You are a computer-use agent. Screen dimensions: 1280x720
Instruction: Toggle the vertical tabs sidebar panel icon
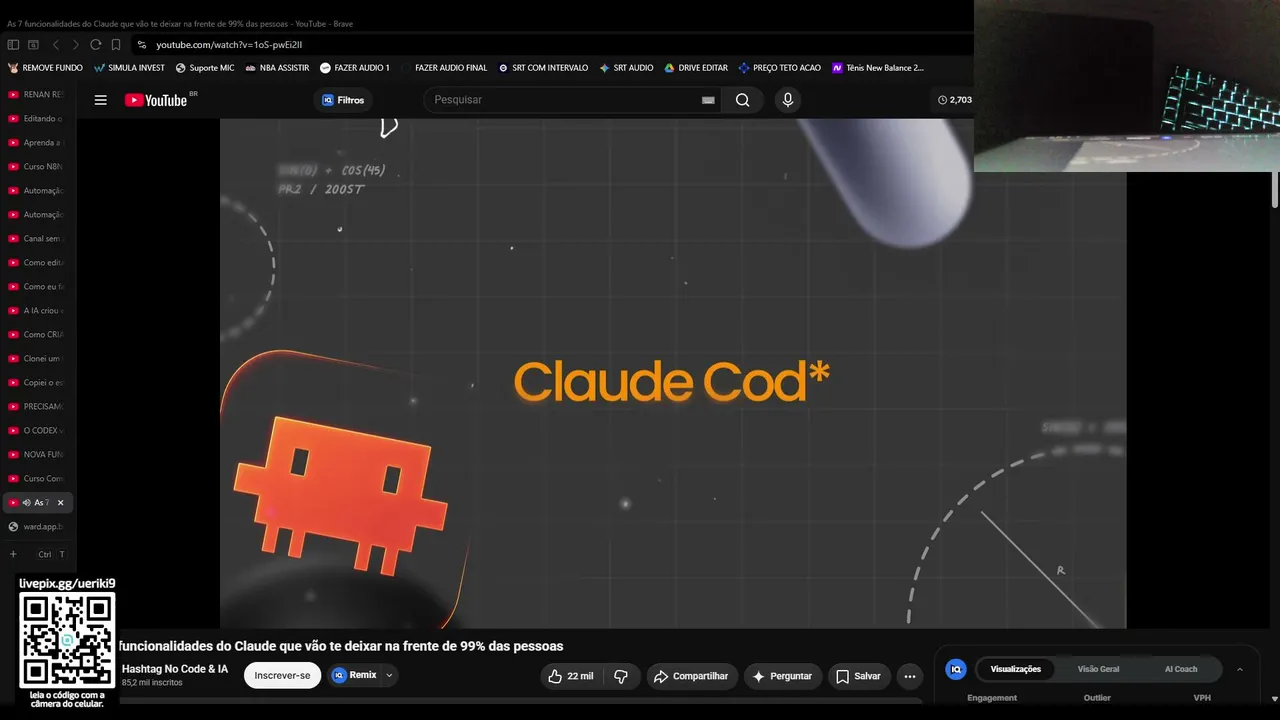pos(13,45)
